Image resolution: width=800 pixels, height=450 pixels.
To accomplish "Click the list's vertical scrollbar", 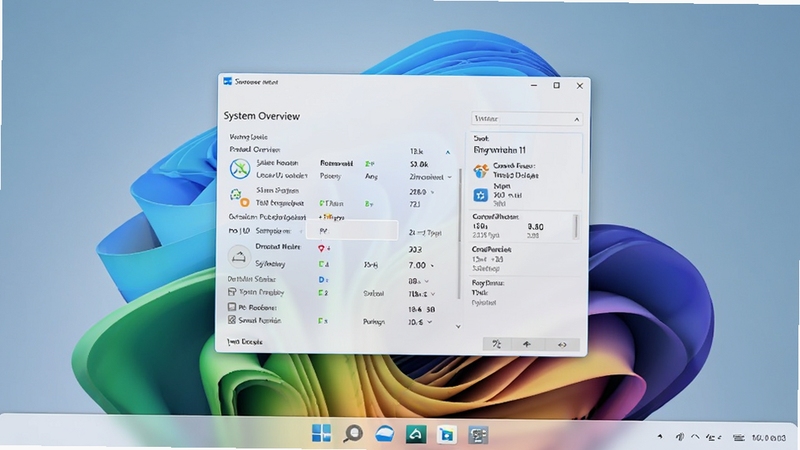I will tap(460, 234).
